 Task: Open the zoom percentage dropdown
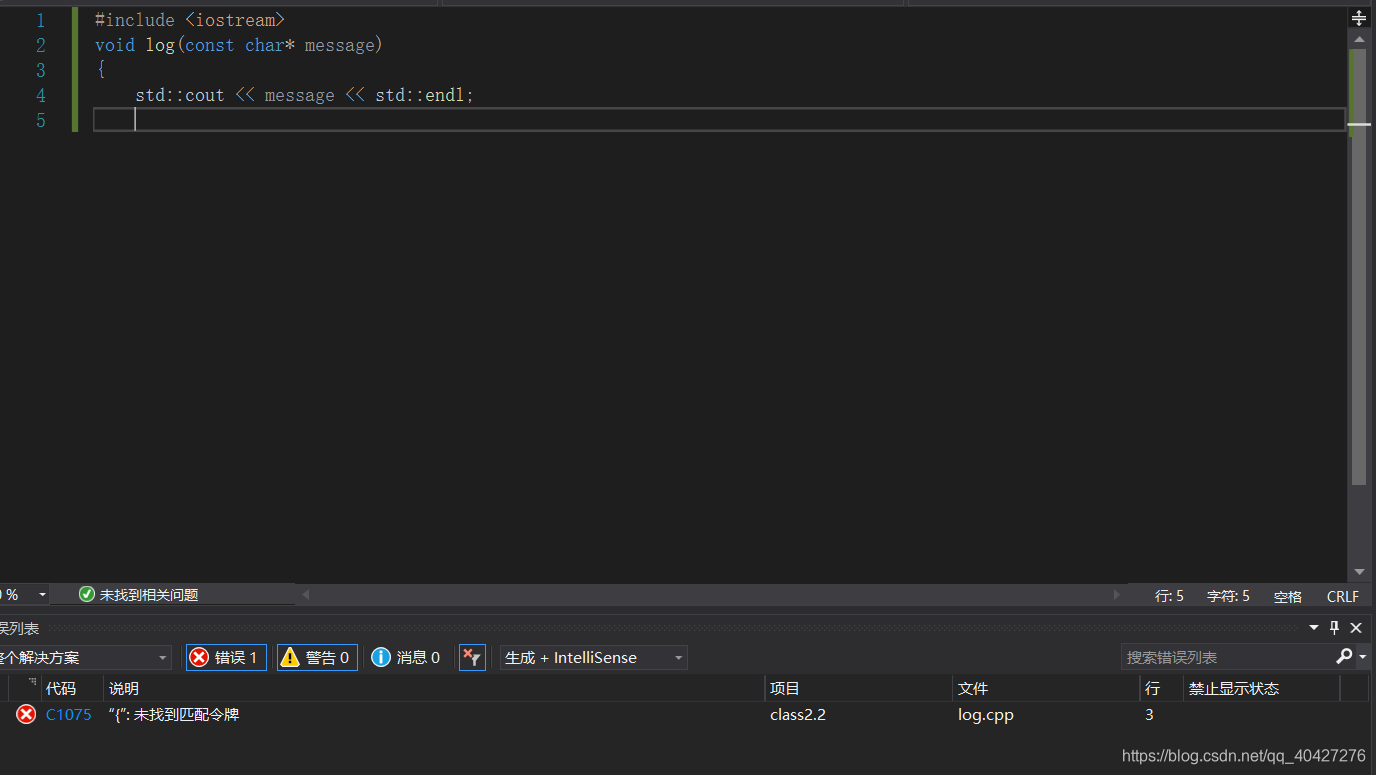[x=42, y=595]
